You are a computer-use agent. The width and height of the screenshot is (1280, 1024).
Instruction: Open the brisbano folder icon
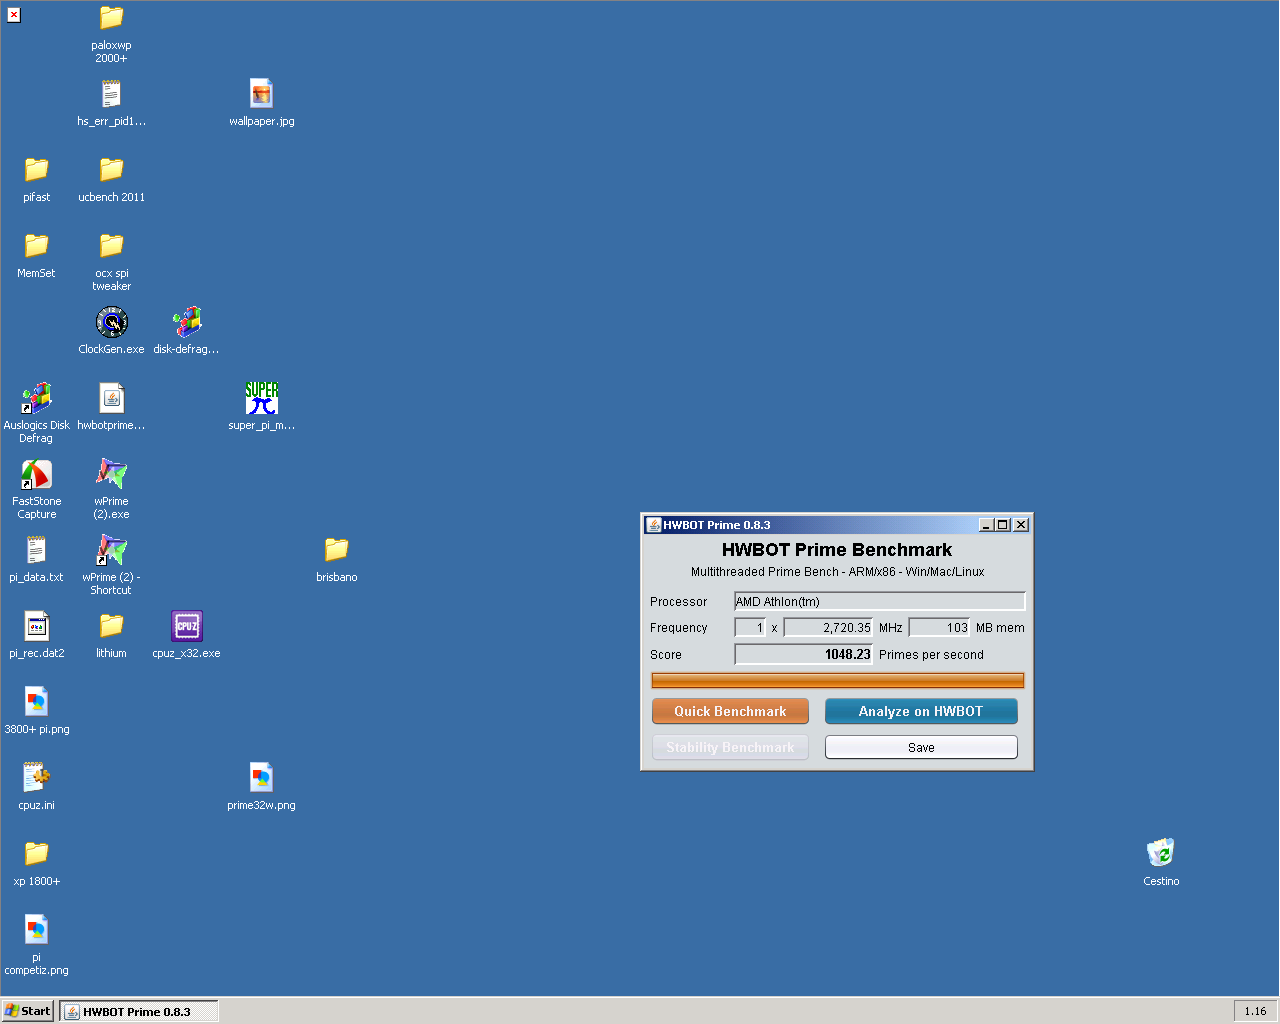point(337,549)
